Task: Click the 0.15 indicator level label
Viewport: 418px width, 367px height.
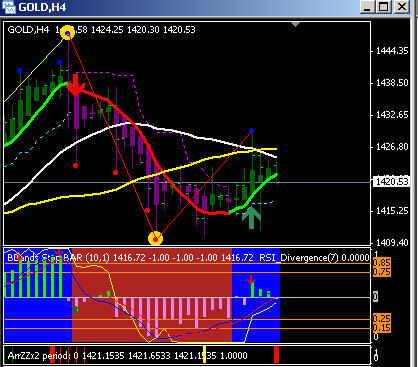Action: point(382,328)
